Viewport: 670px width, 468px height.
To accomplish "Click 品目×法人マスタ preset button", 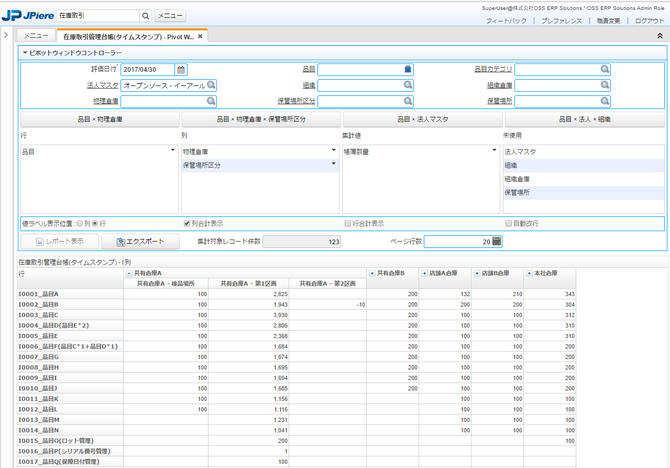I will 423,120.
